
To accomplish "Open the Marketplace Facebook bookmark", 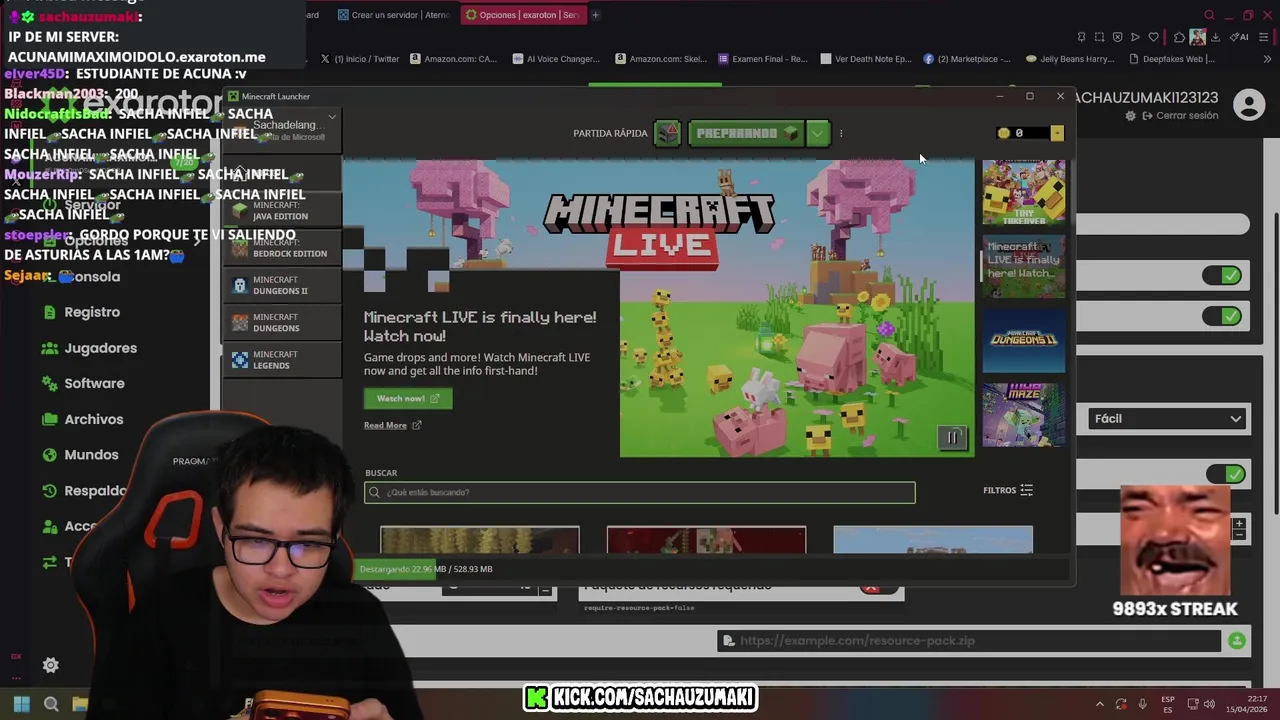I will 968,59.
